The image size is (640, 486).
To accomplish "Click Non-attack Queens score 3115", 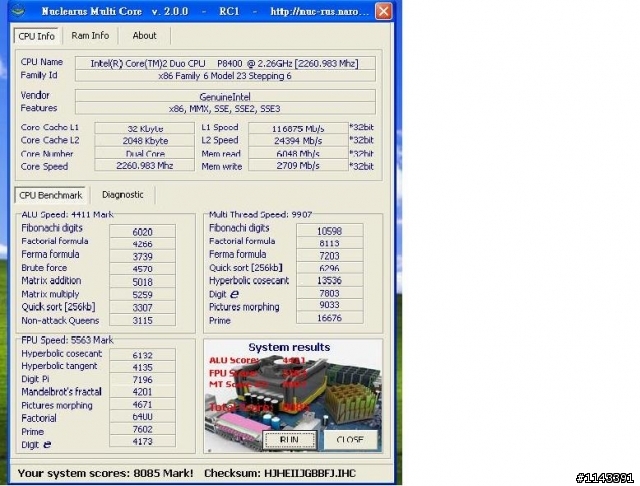I will [142, 320].
